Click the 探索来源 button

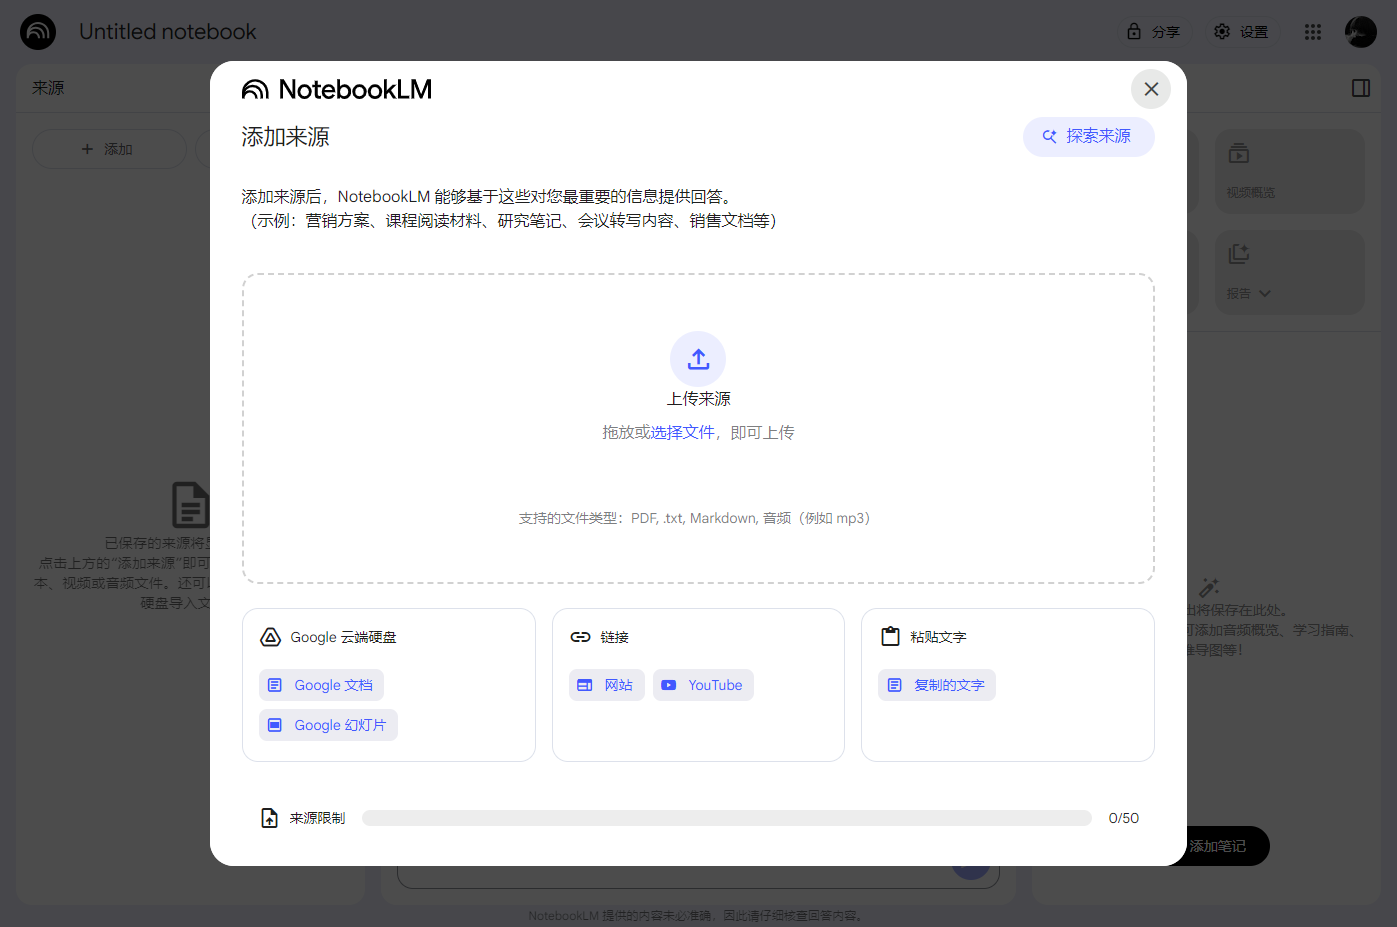[1088, 136]
